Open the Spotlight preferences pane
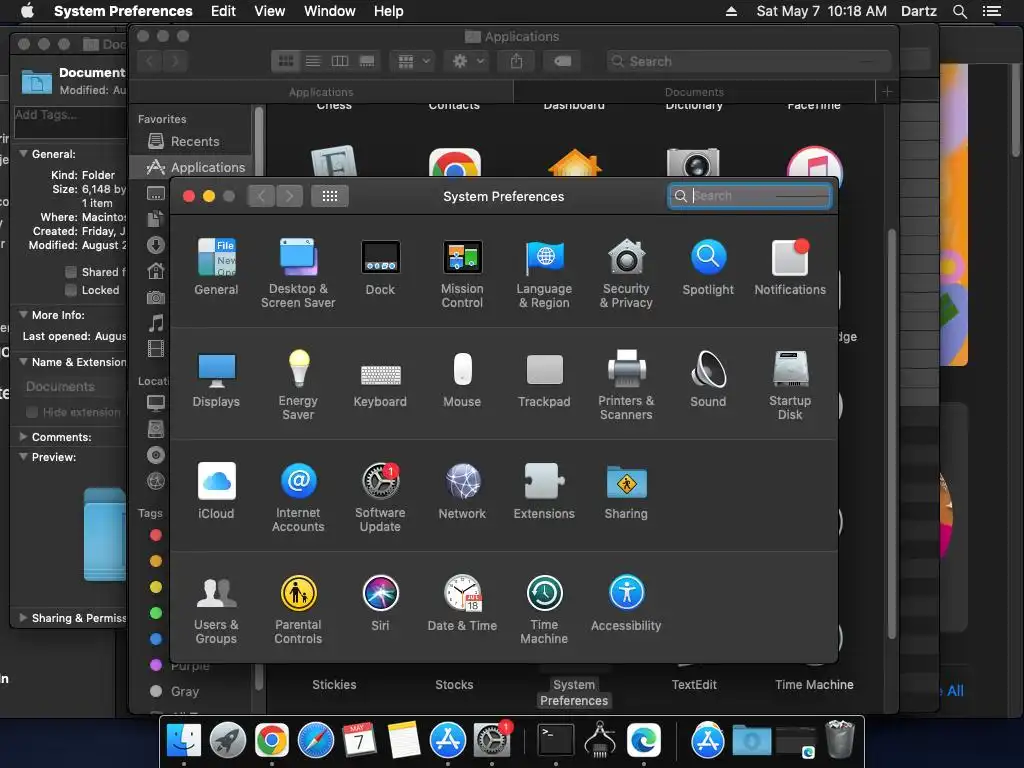1024x768 pixels. 708,267
